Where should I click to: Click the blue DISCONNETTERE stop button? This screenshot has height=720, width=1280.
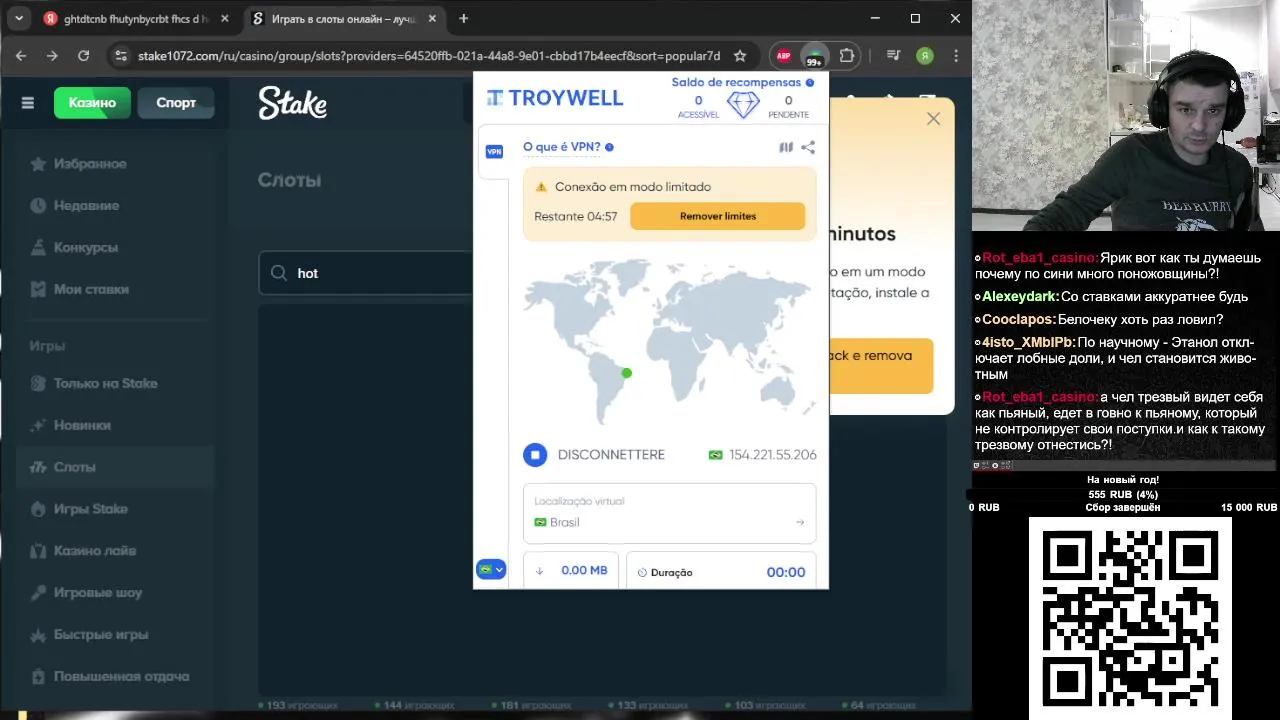[535, 455]
